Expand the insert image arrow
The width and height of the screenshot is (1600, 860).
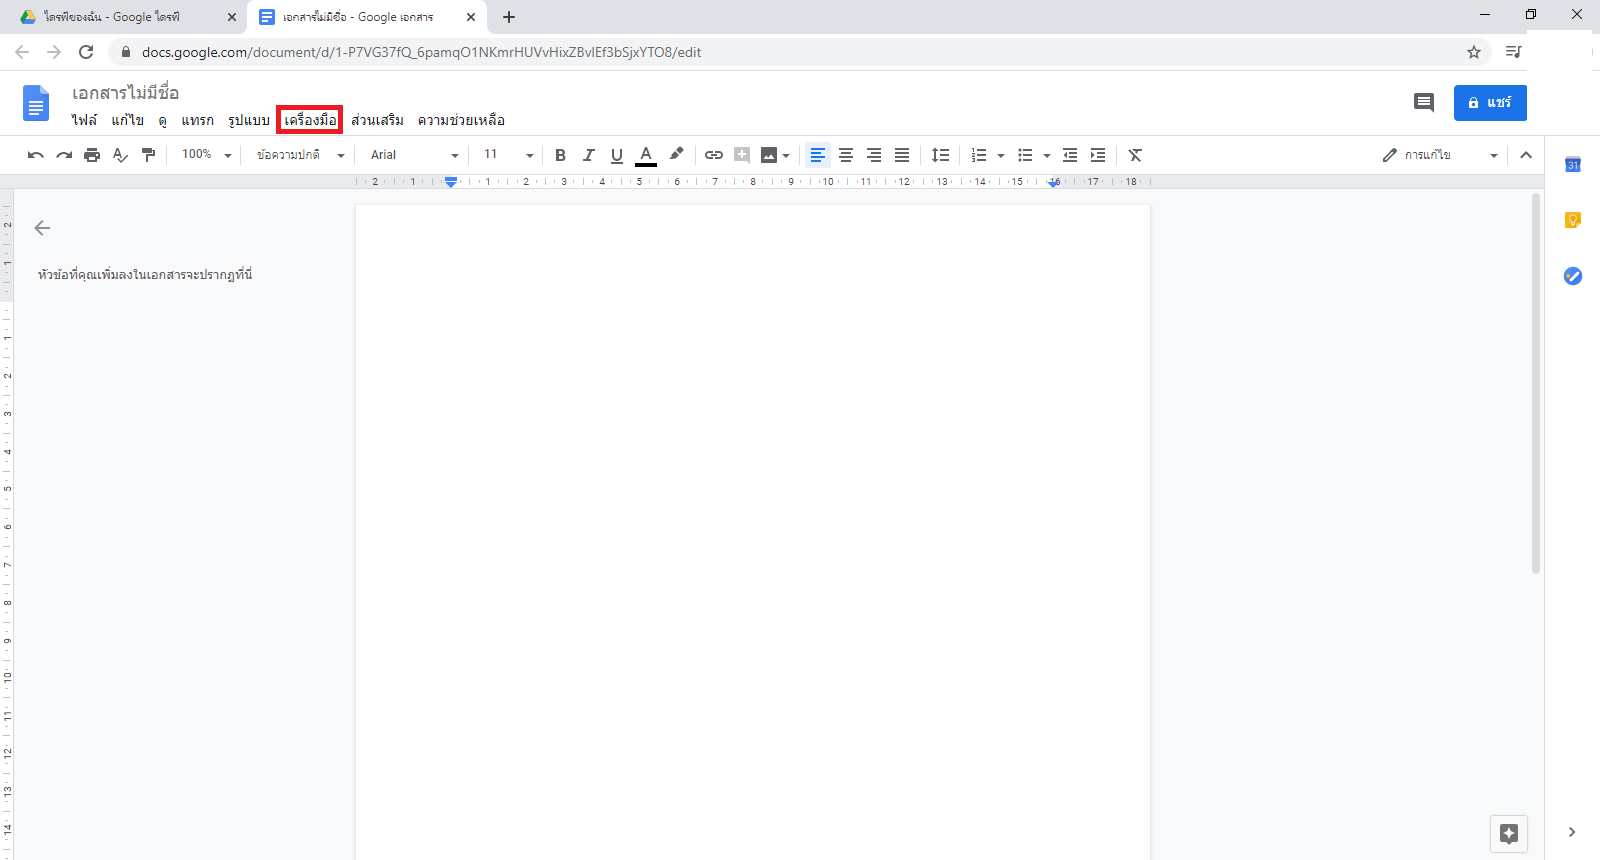point(787,155)
